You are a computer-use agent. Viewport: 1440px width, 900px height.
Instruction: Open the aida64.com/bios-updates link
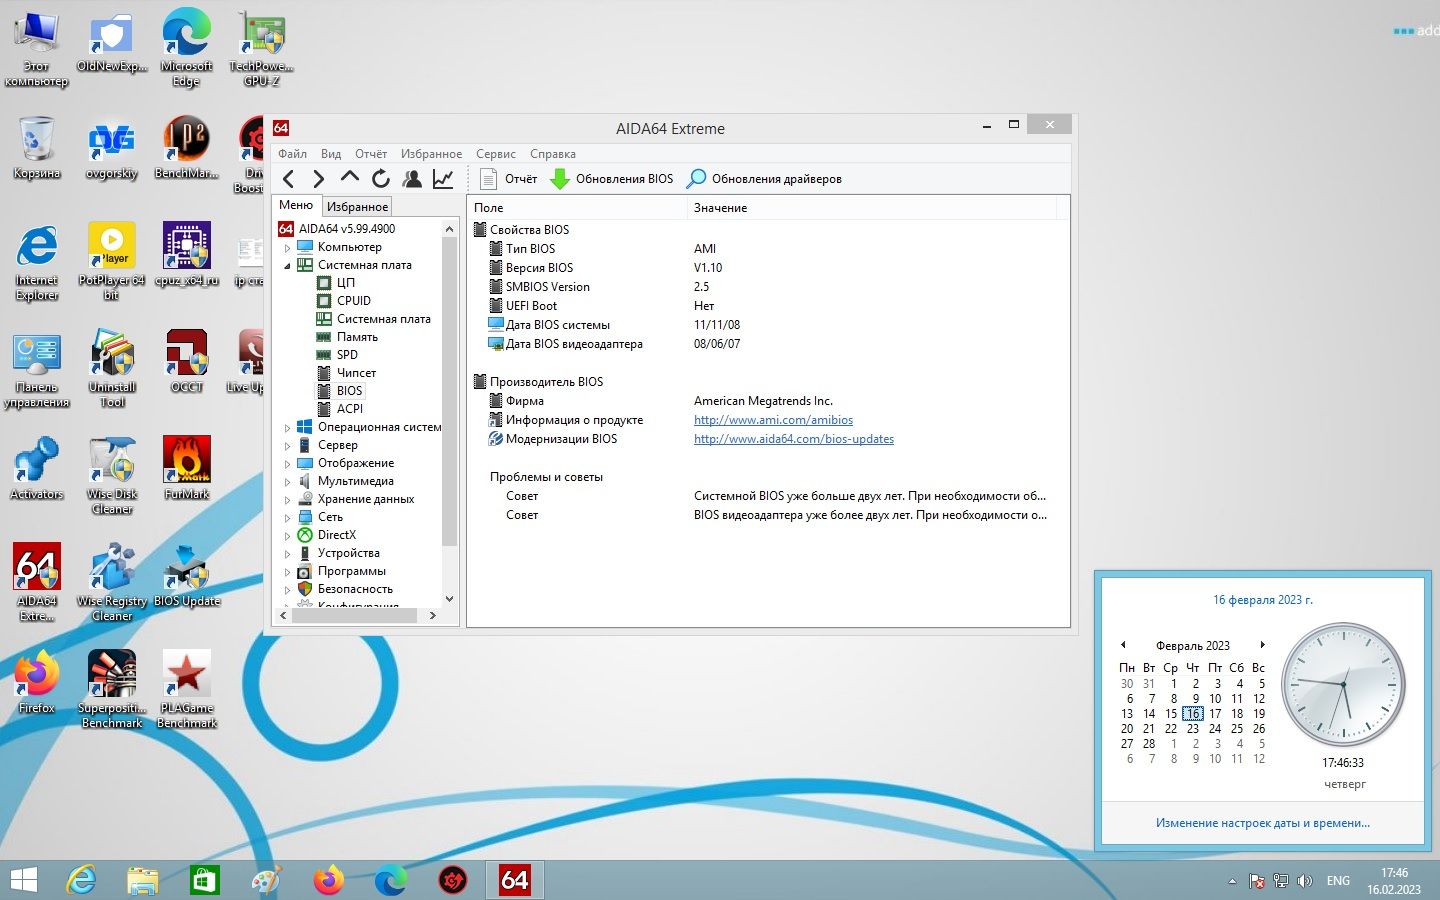[794, 439]
